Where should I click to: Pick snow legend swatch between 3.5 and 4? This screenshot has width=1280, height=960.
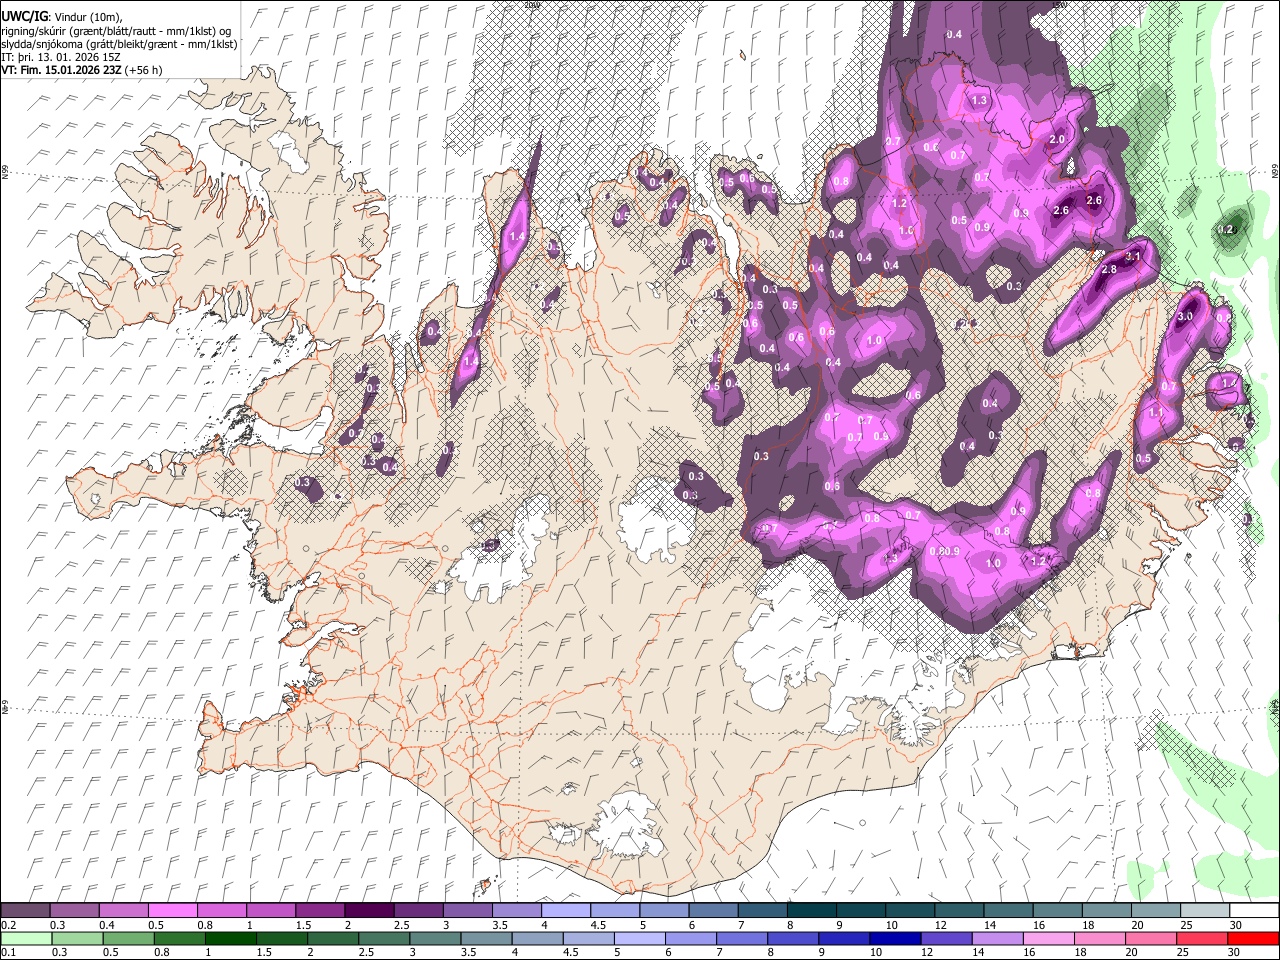[516, 911]
